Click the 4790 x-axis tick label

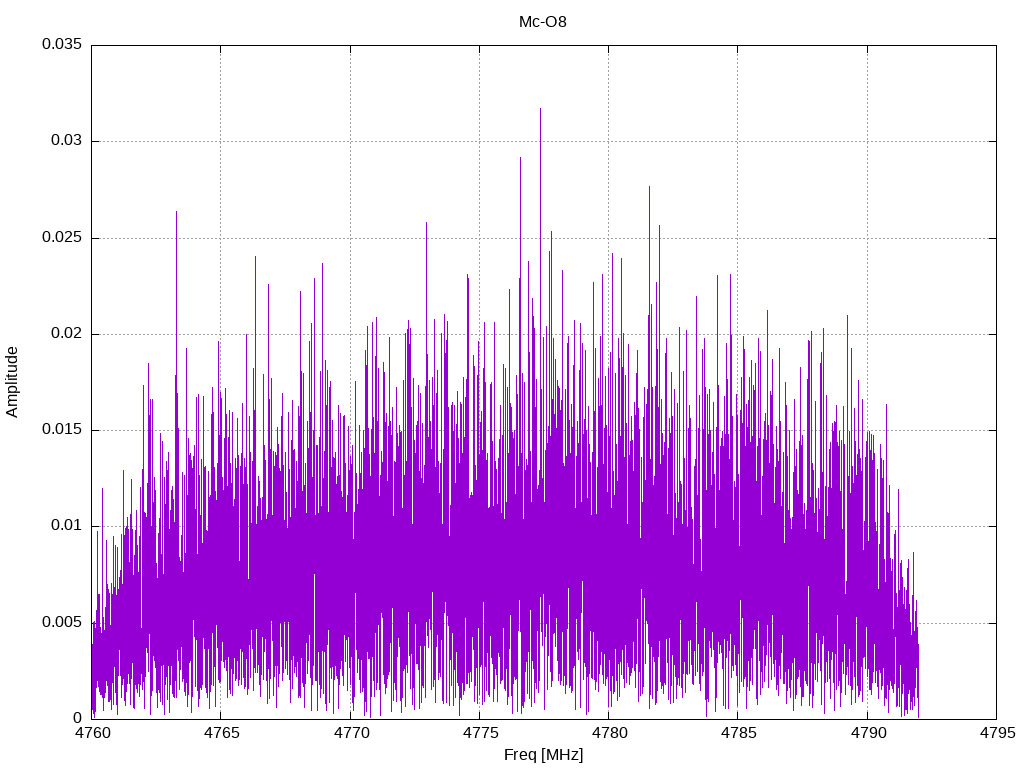coord(869,733)
